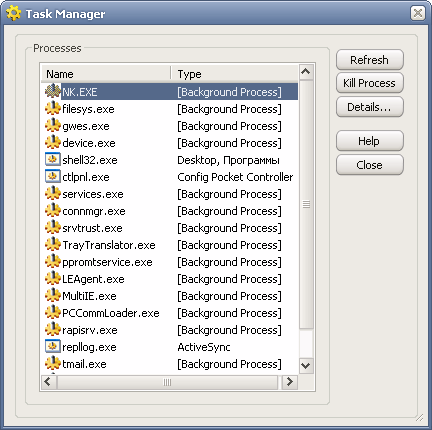Select the services.exe row
432x430 pixels.
(x=170, y=194)
